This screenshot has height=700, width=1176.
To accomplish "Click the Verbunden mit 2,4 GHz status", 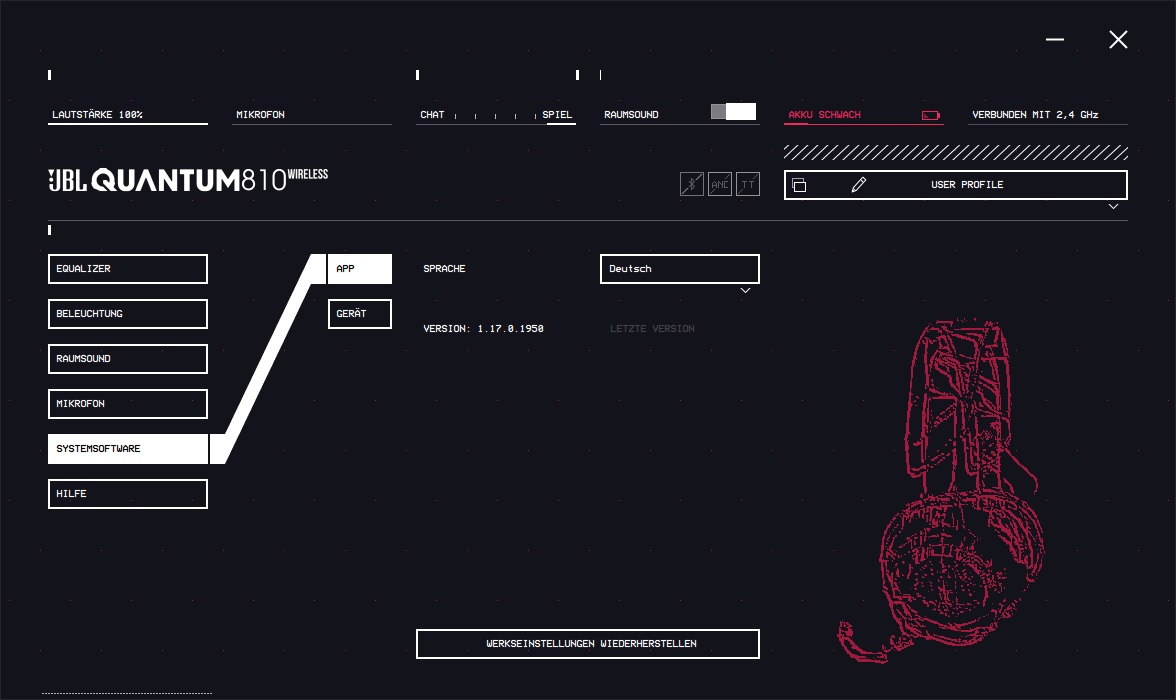I will 1035,115.
